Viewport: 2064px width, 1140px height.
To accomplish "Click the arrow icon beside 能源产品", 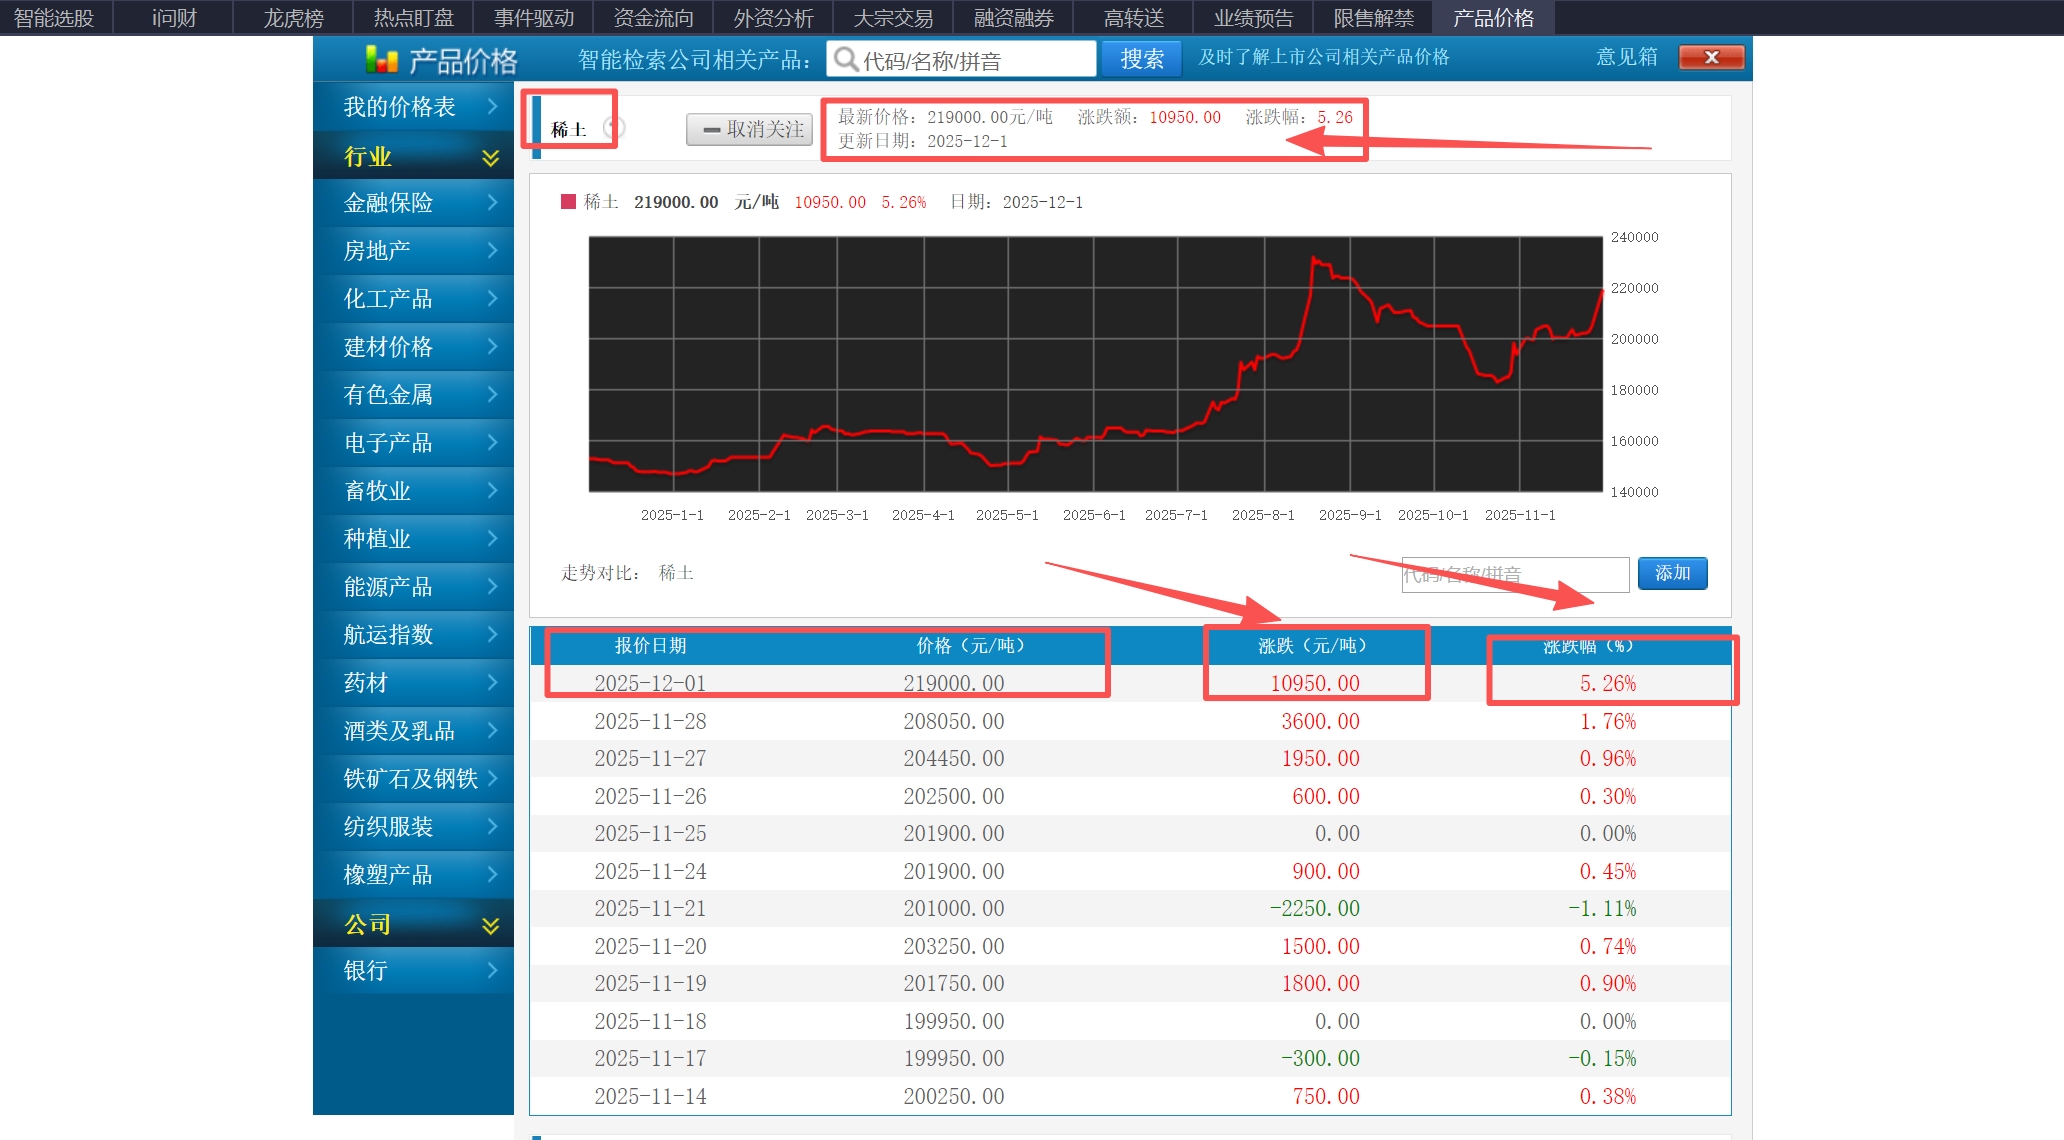I will [492, 586].
